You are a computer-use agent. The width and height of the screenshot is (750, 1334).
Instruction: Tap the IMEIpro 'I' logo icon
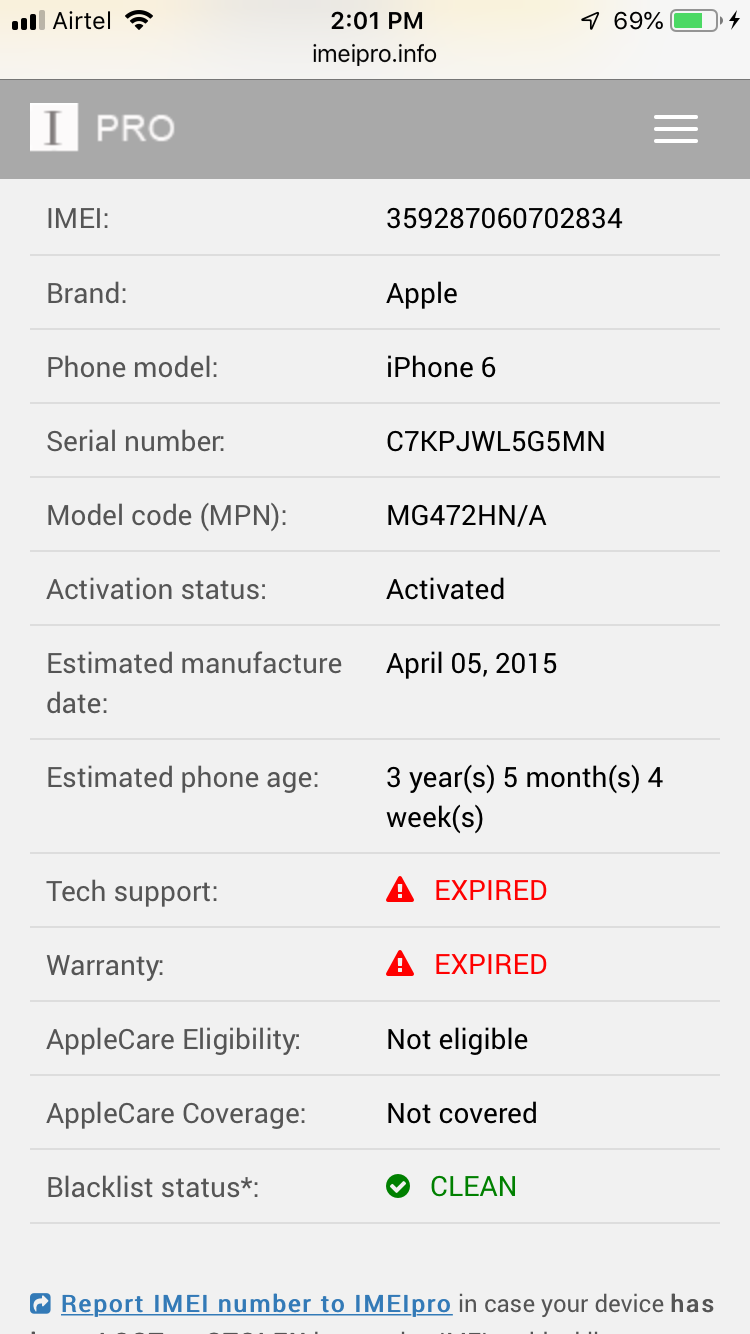[54, 128]
